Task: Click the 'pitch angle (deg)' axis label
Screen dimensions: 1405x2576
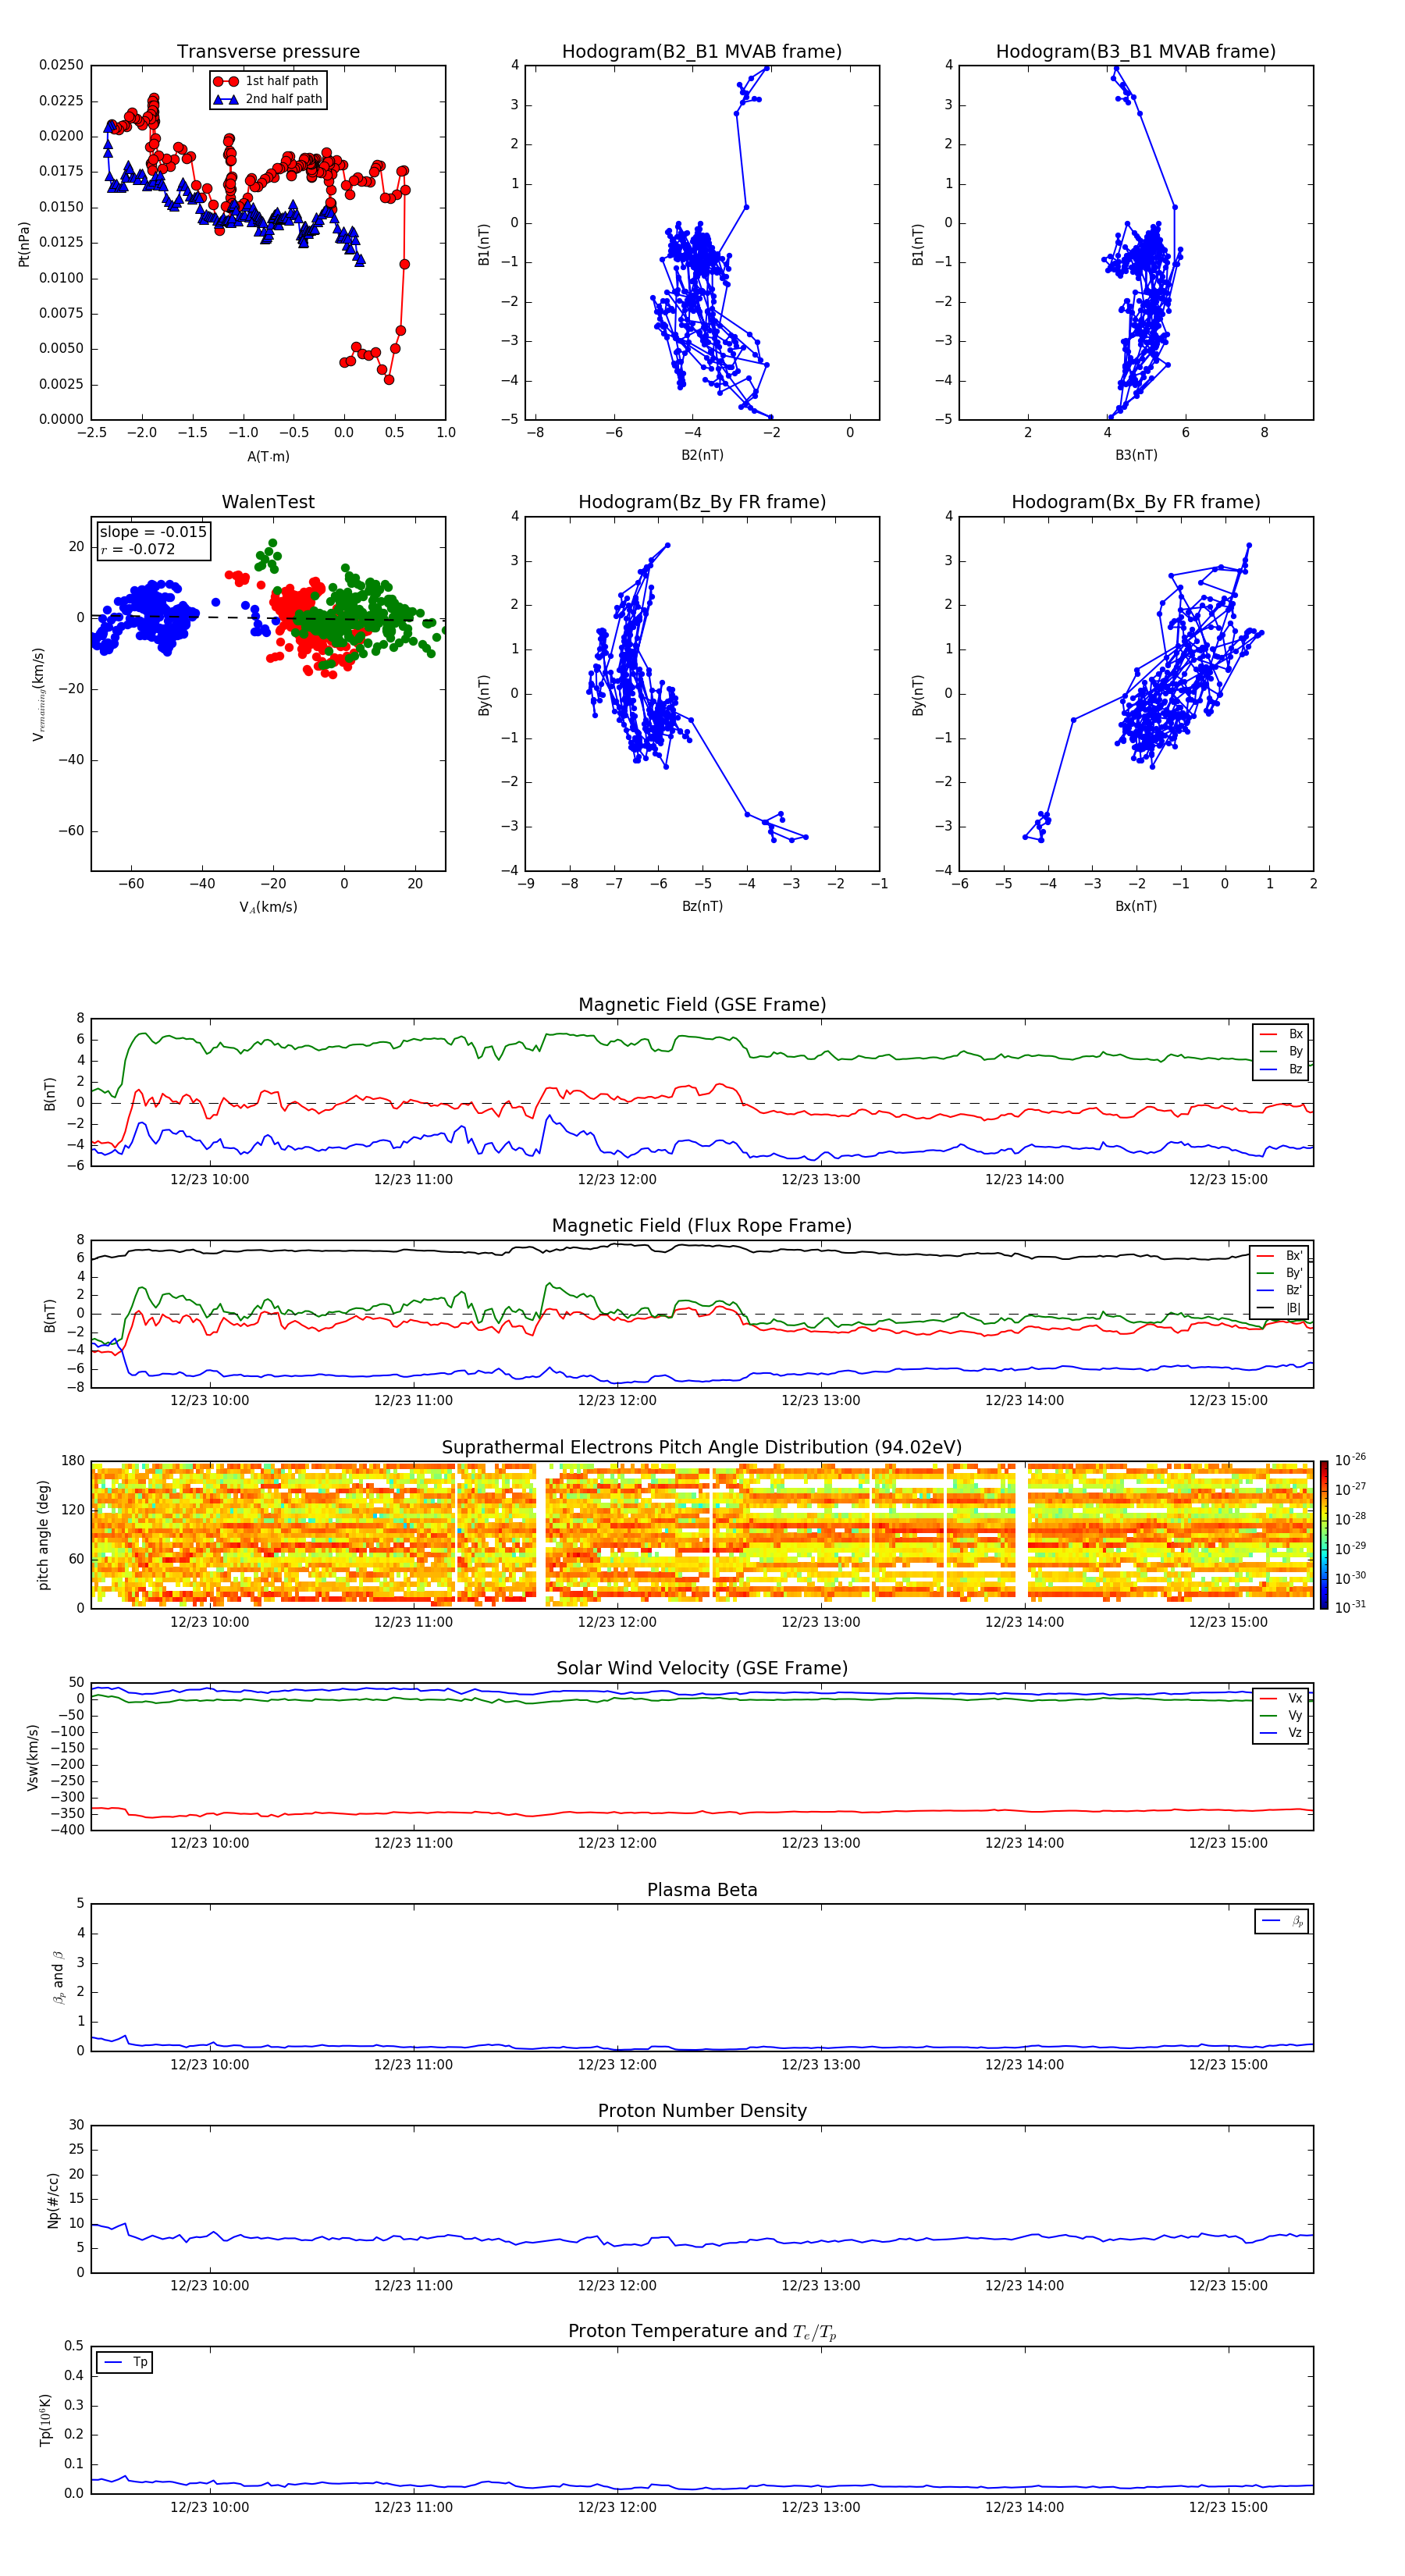Action: tap(43, 1535)
